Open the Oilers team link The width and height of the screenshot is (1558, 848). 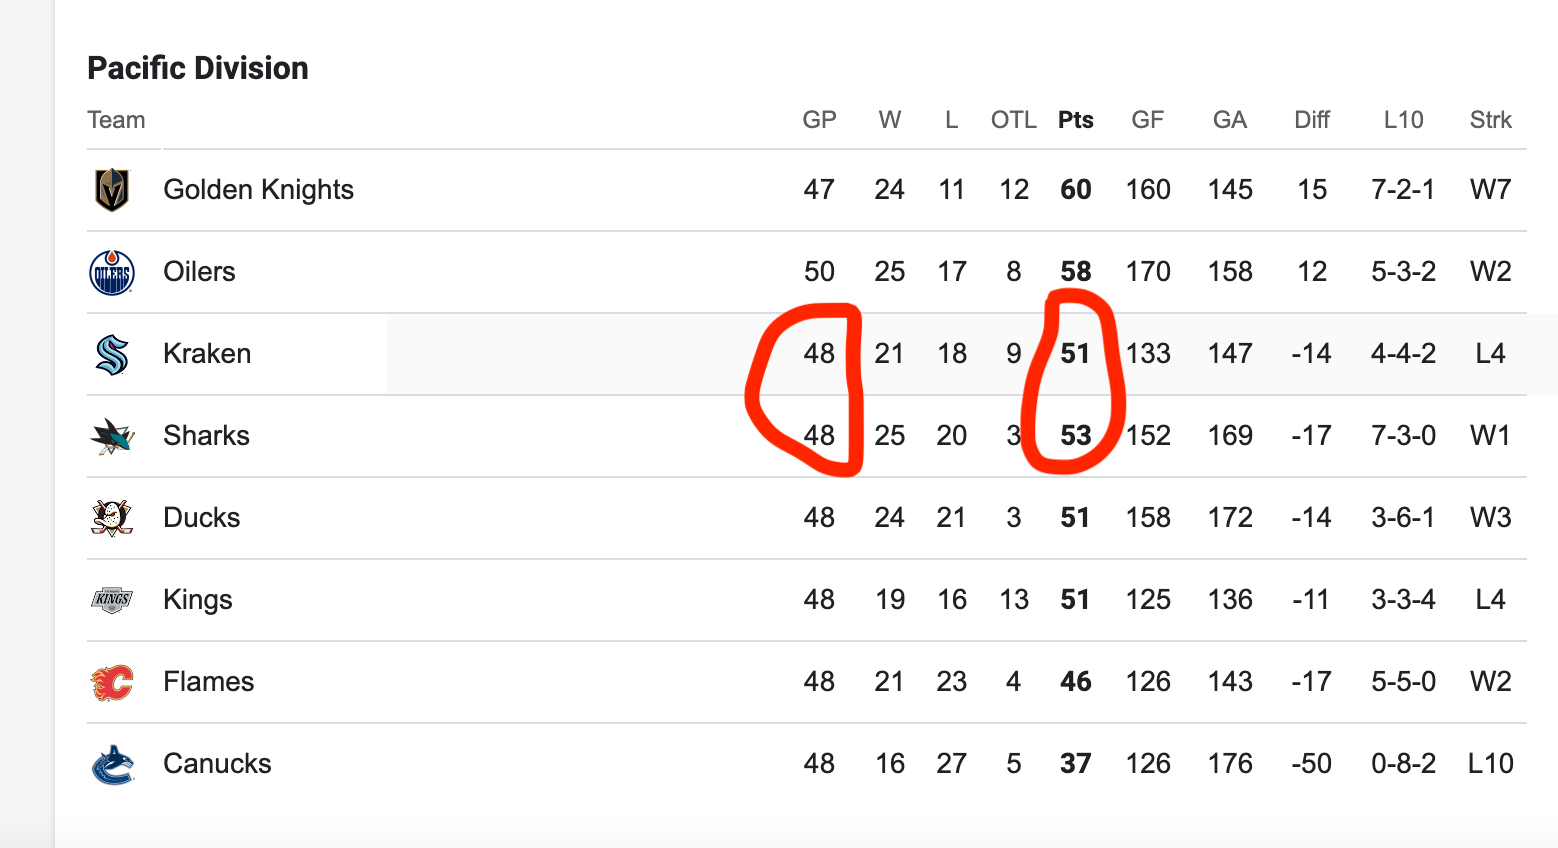point(199,272)
